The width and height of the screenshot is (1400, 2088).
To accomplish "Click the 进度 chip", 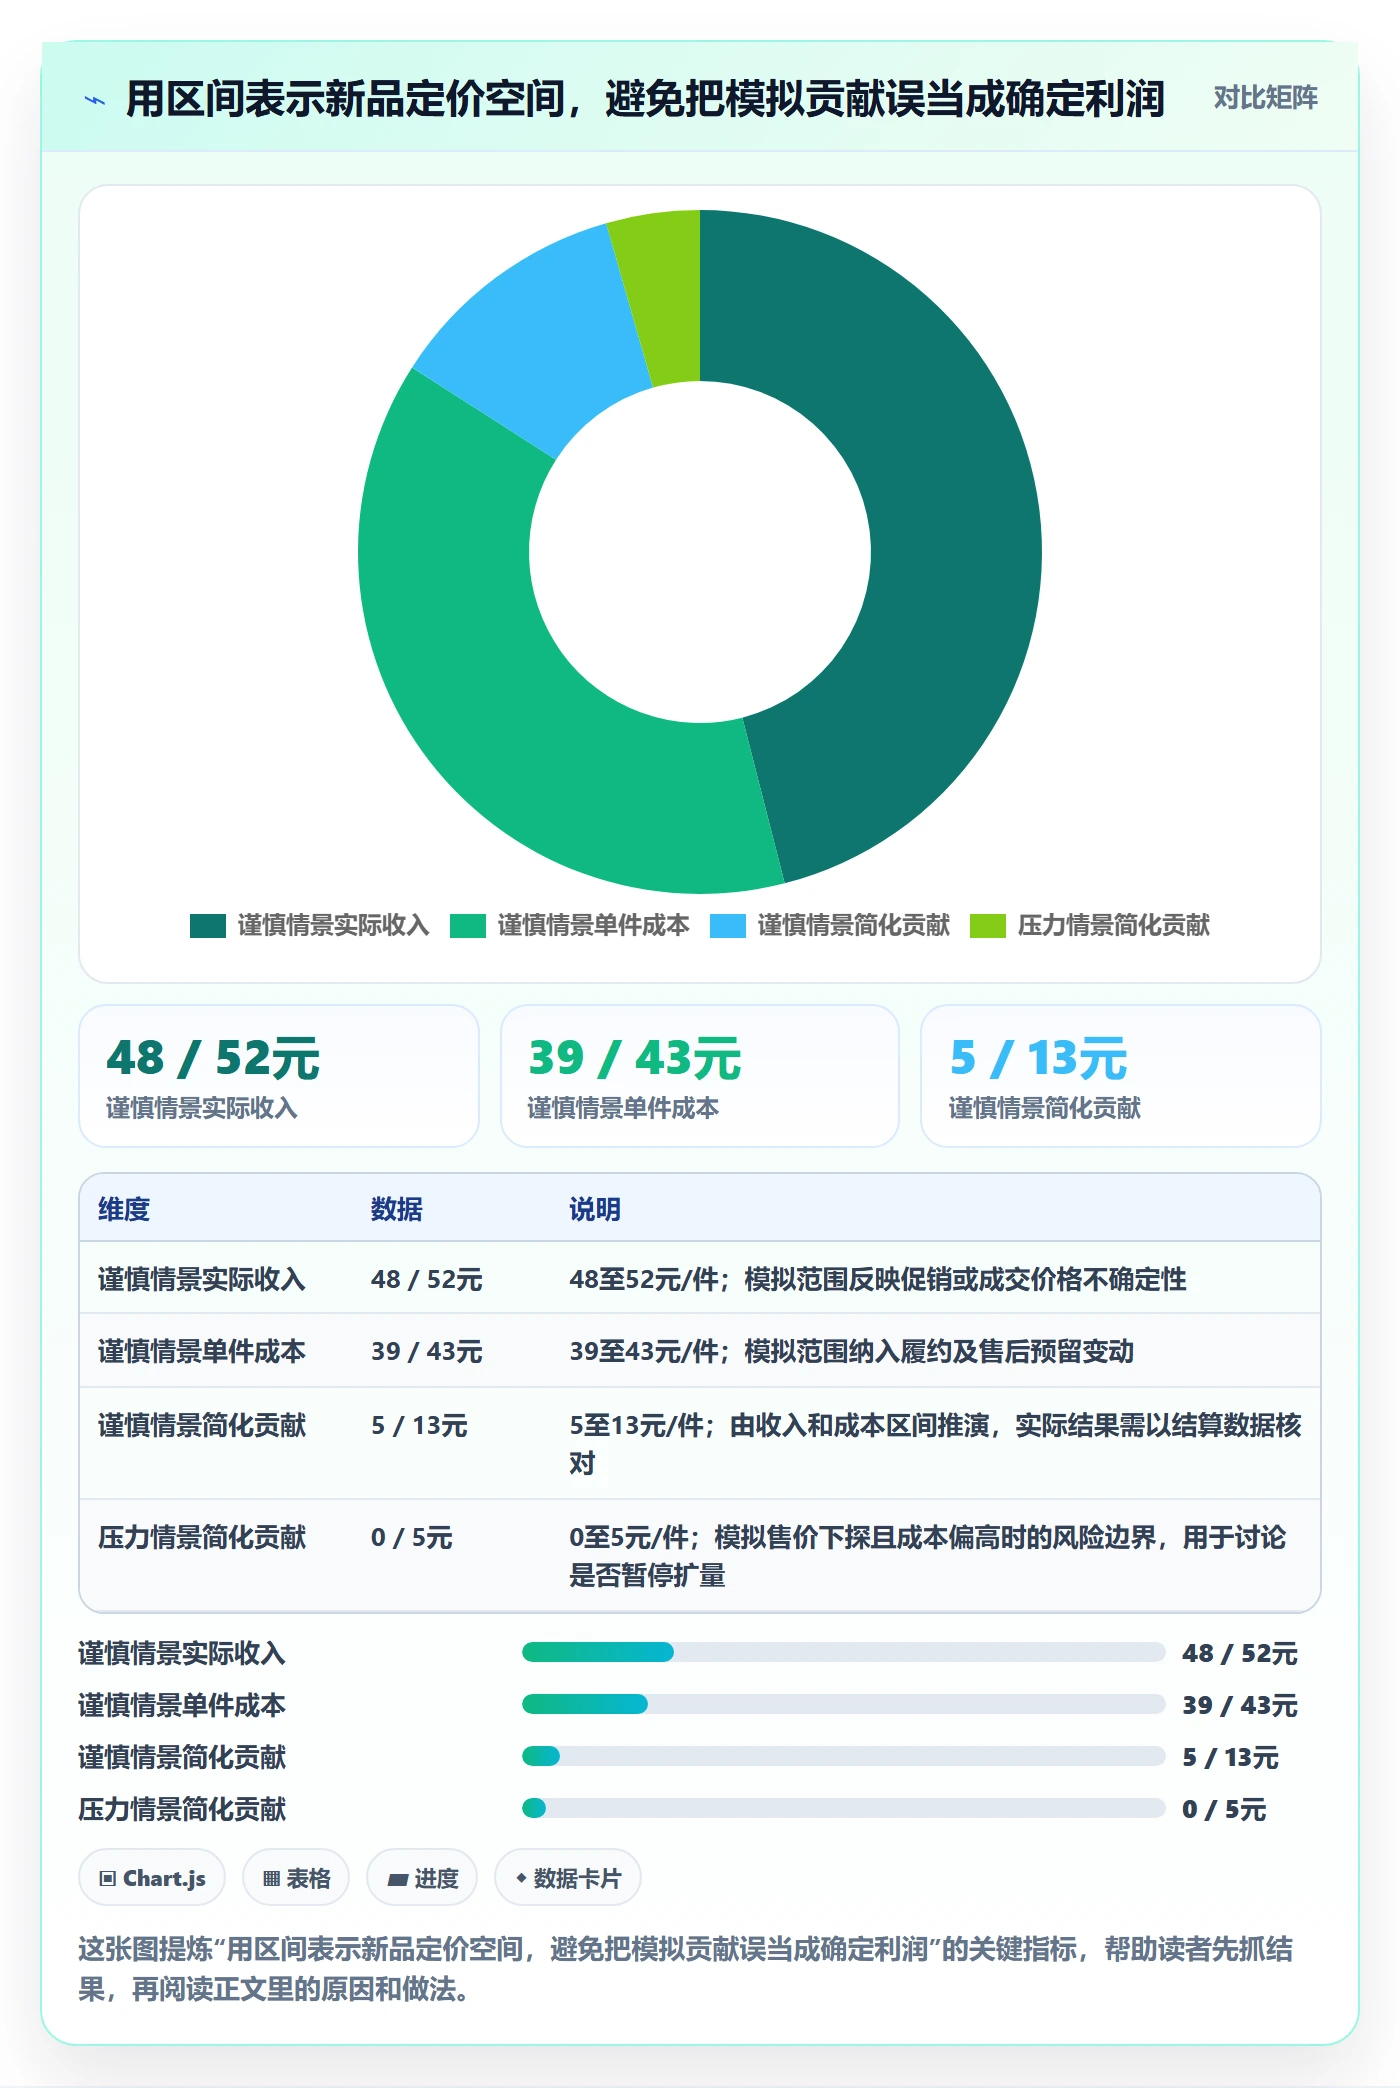I will [422, 1878].
